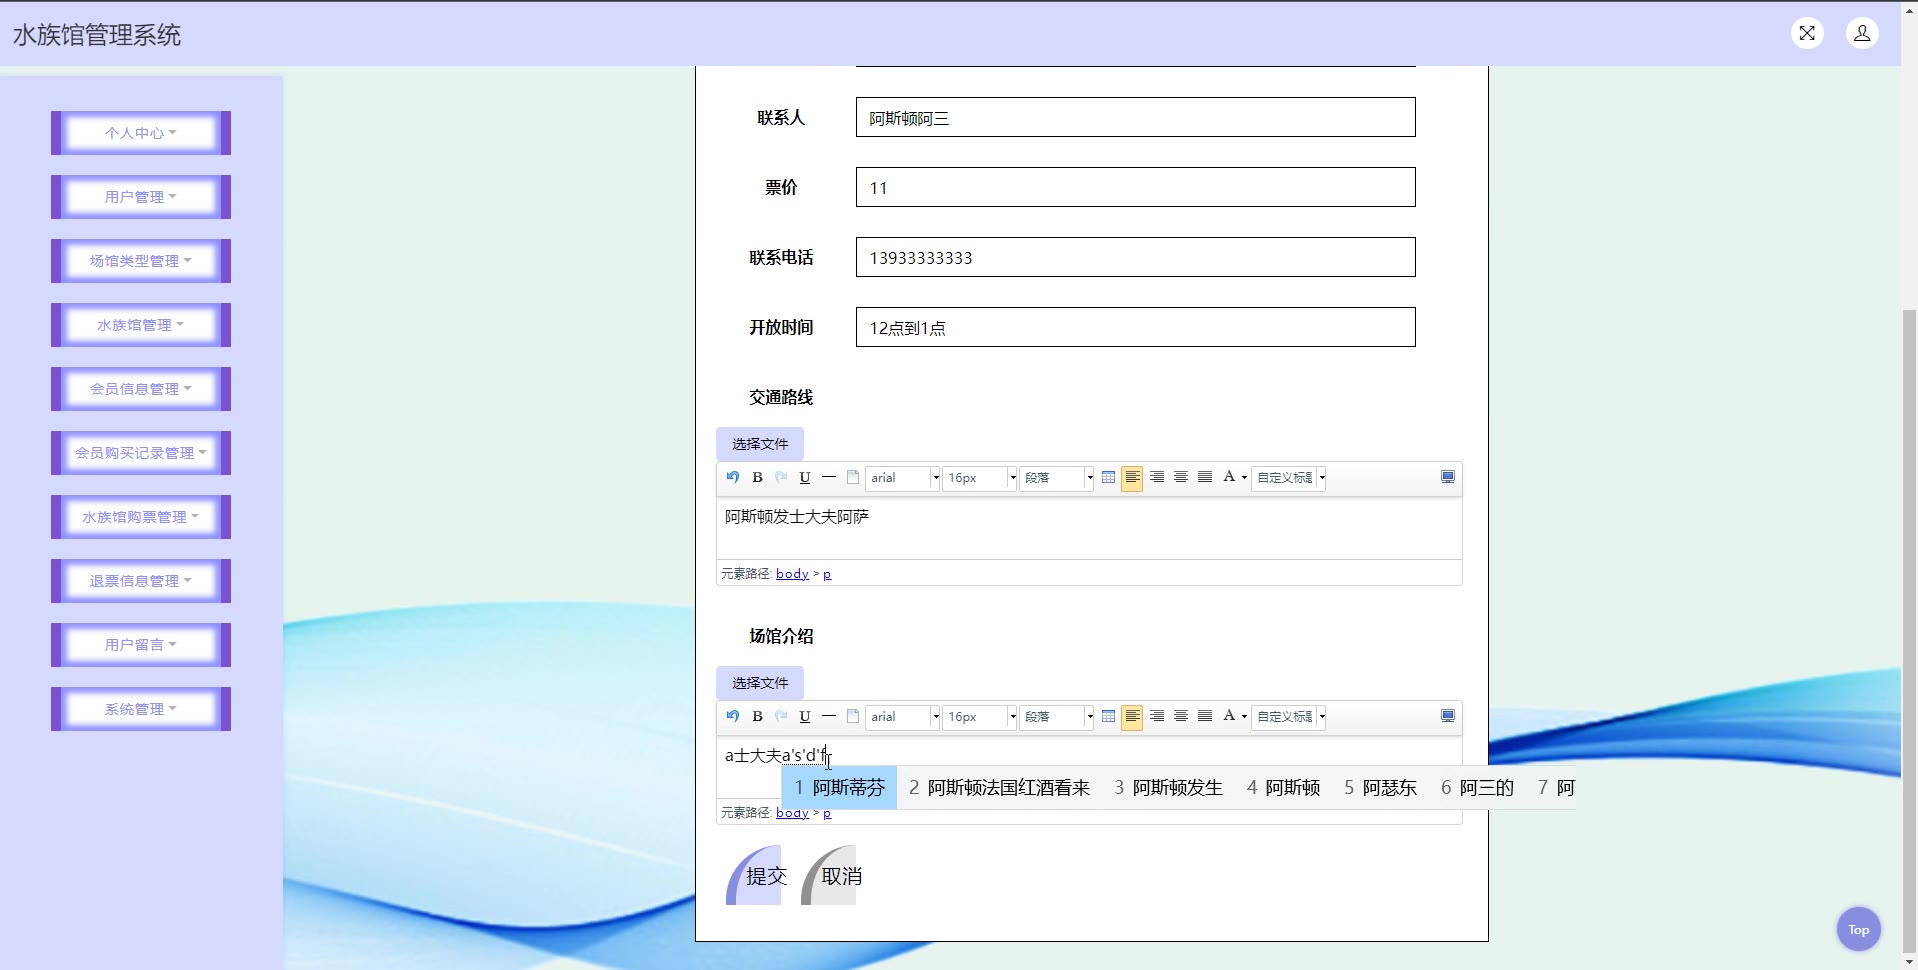Expand the 退票信息管理 sidebar menu

pos(141,581)
